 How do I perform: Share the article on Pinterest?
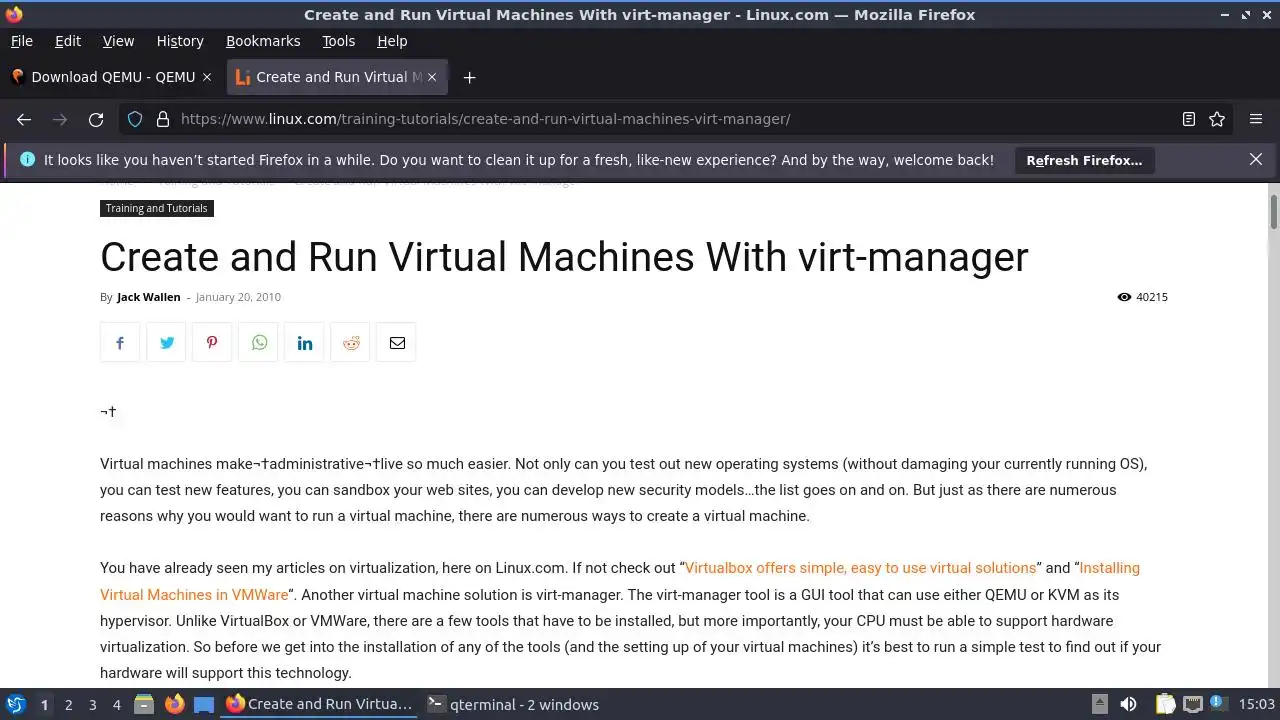click(212, 343)
